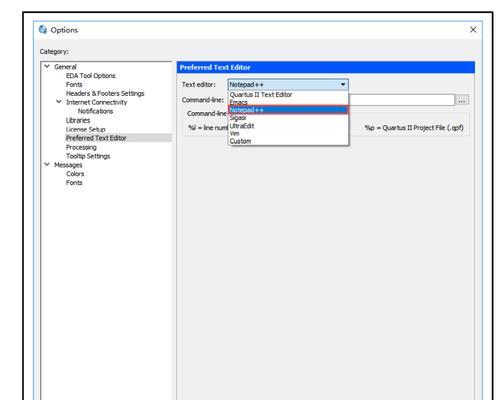Select the Libraries category

[78, 120]
